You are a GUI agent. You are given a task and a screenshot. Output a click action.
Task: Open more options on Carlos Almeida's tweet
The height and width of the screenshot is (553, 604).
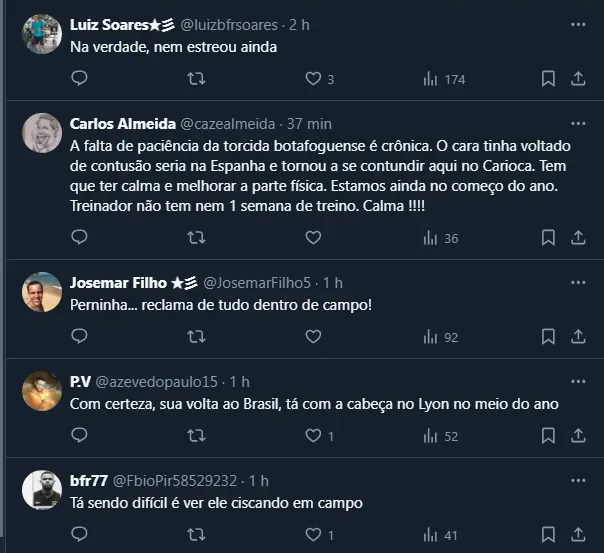[578, 123]
